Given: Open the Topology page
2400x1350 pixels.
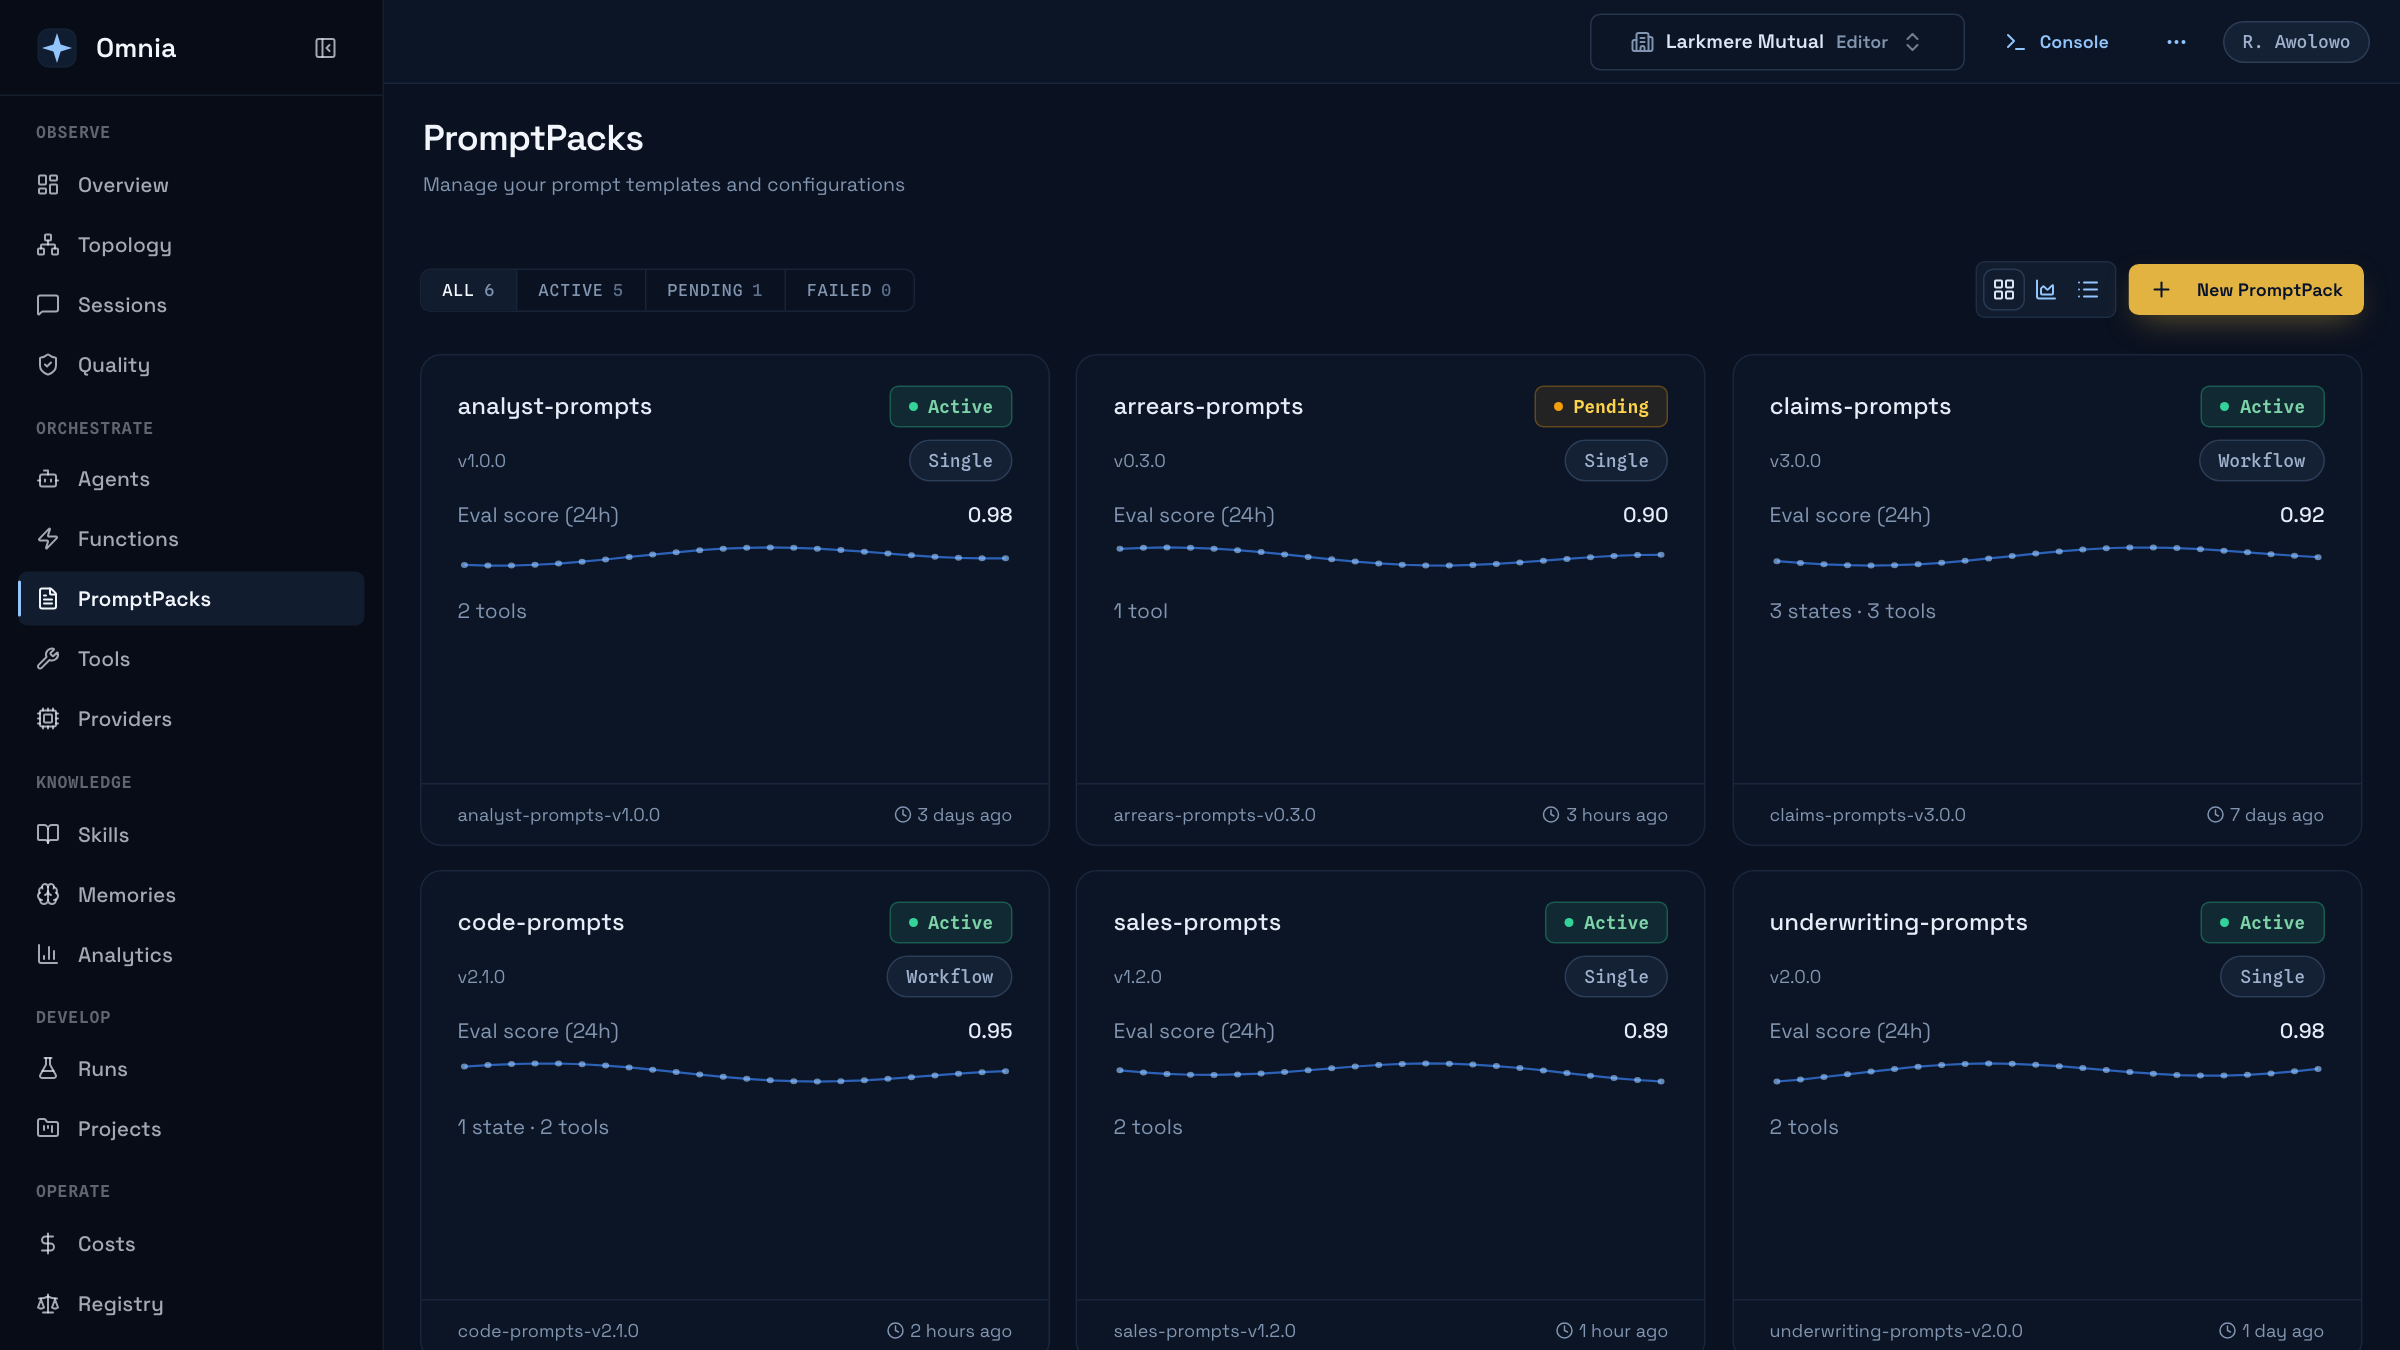Looking at the screenshot, I should pyautogui.click(x=191, y=245).
